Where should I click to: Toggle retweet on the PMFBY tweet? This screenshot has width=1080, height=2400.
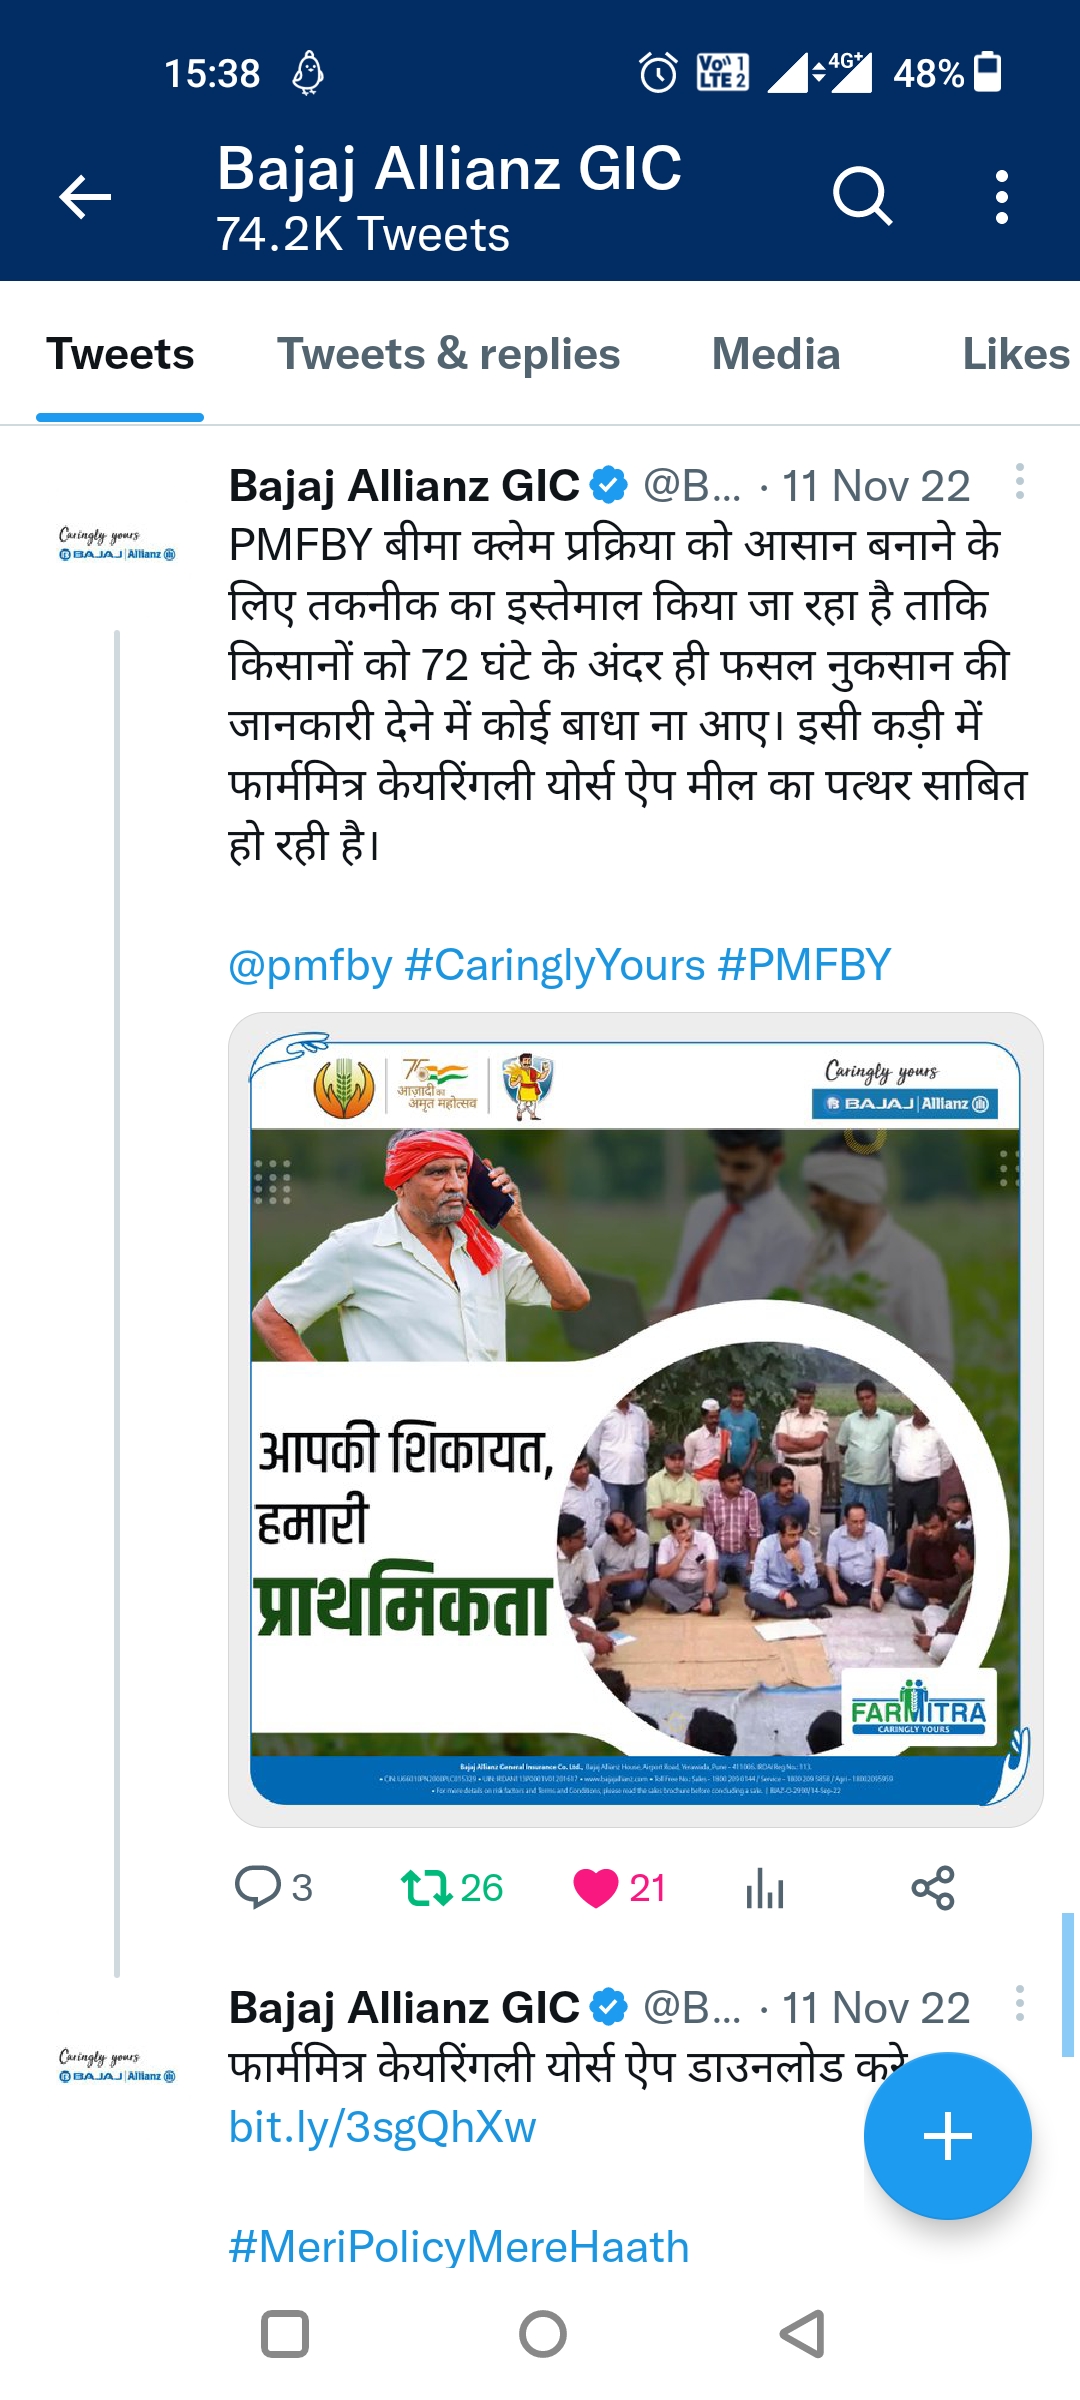(425, 1887)
